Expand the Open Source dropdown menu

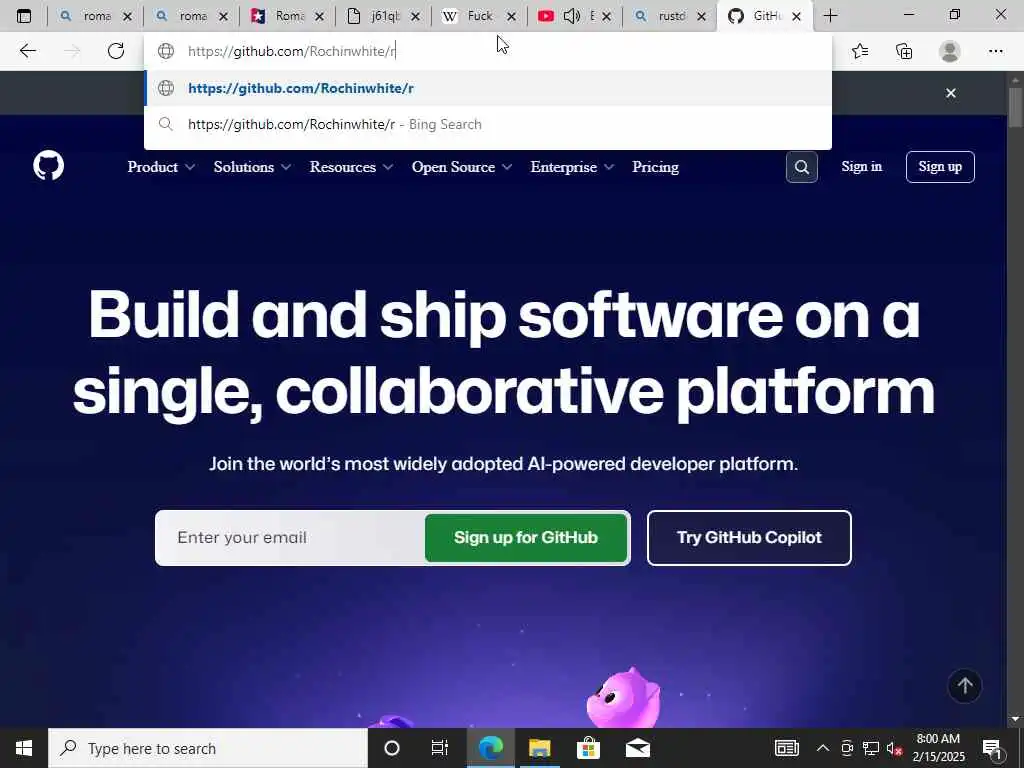462,167
